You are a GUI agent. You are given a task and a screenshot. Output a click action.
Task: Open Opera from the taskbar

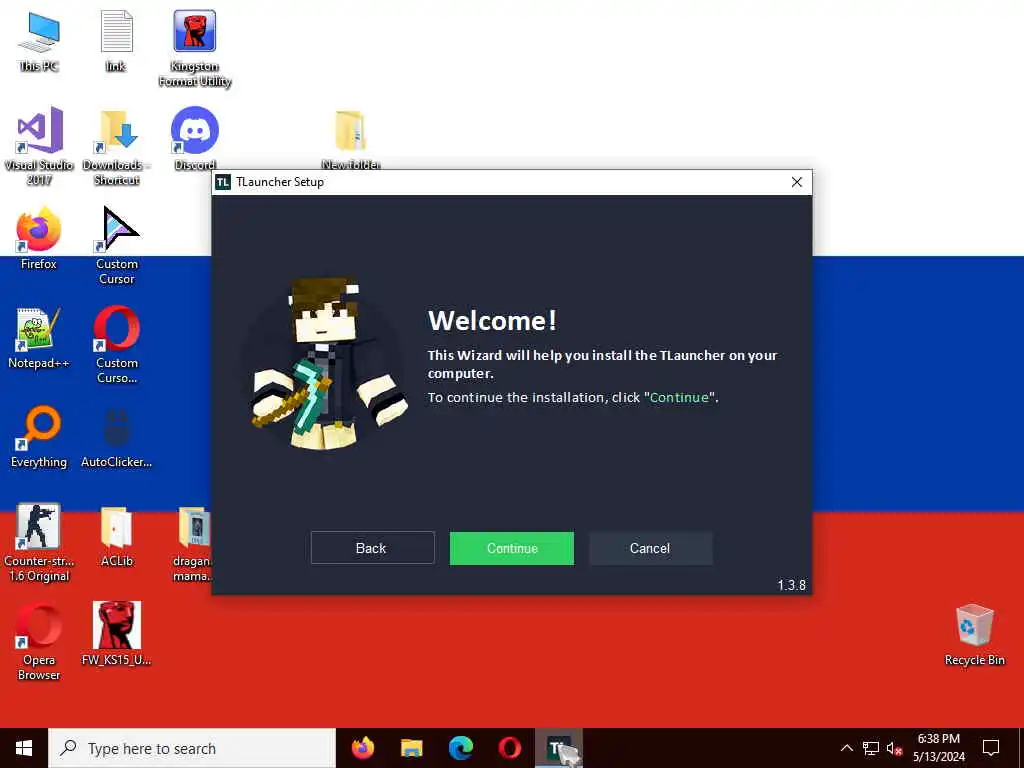coord(509,748)
